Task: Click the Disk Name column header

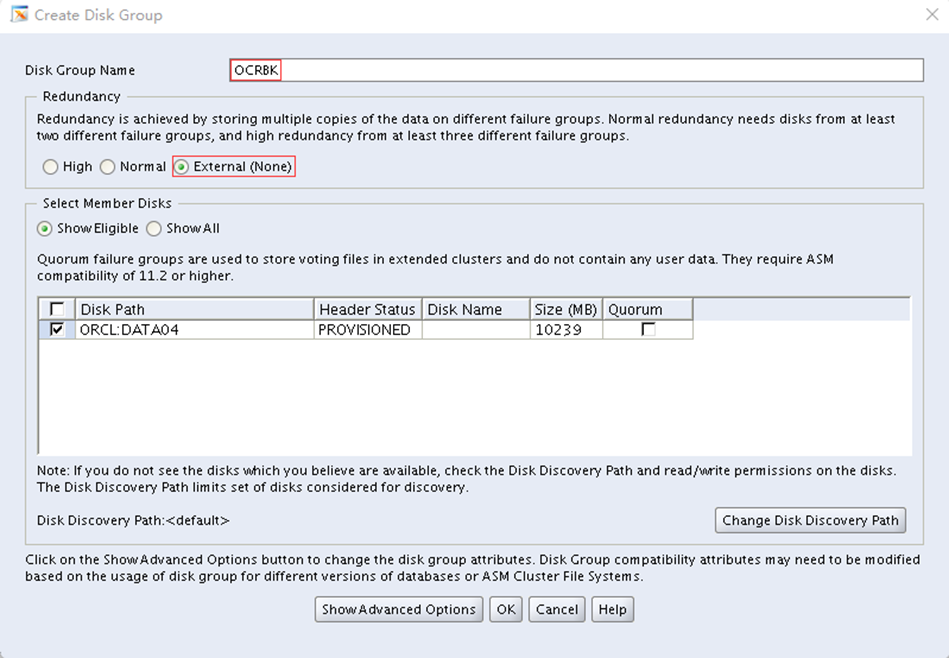Action: click(476, 309)
